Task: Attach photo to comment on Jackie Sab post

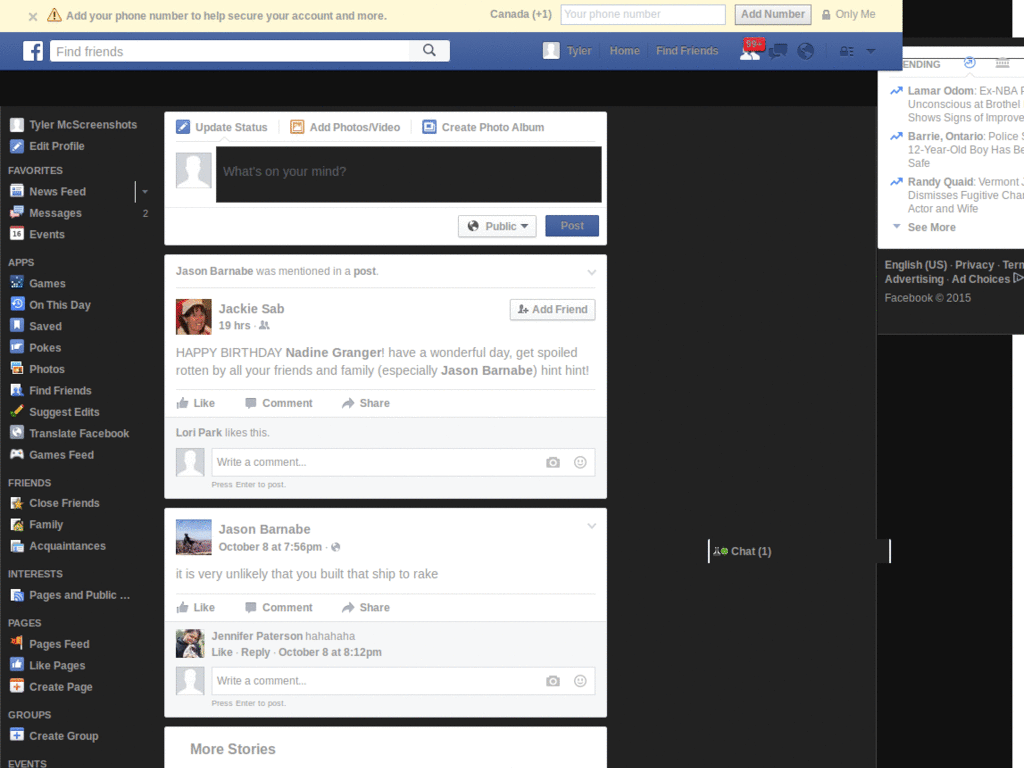Action: point(552,462)
